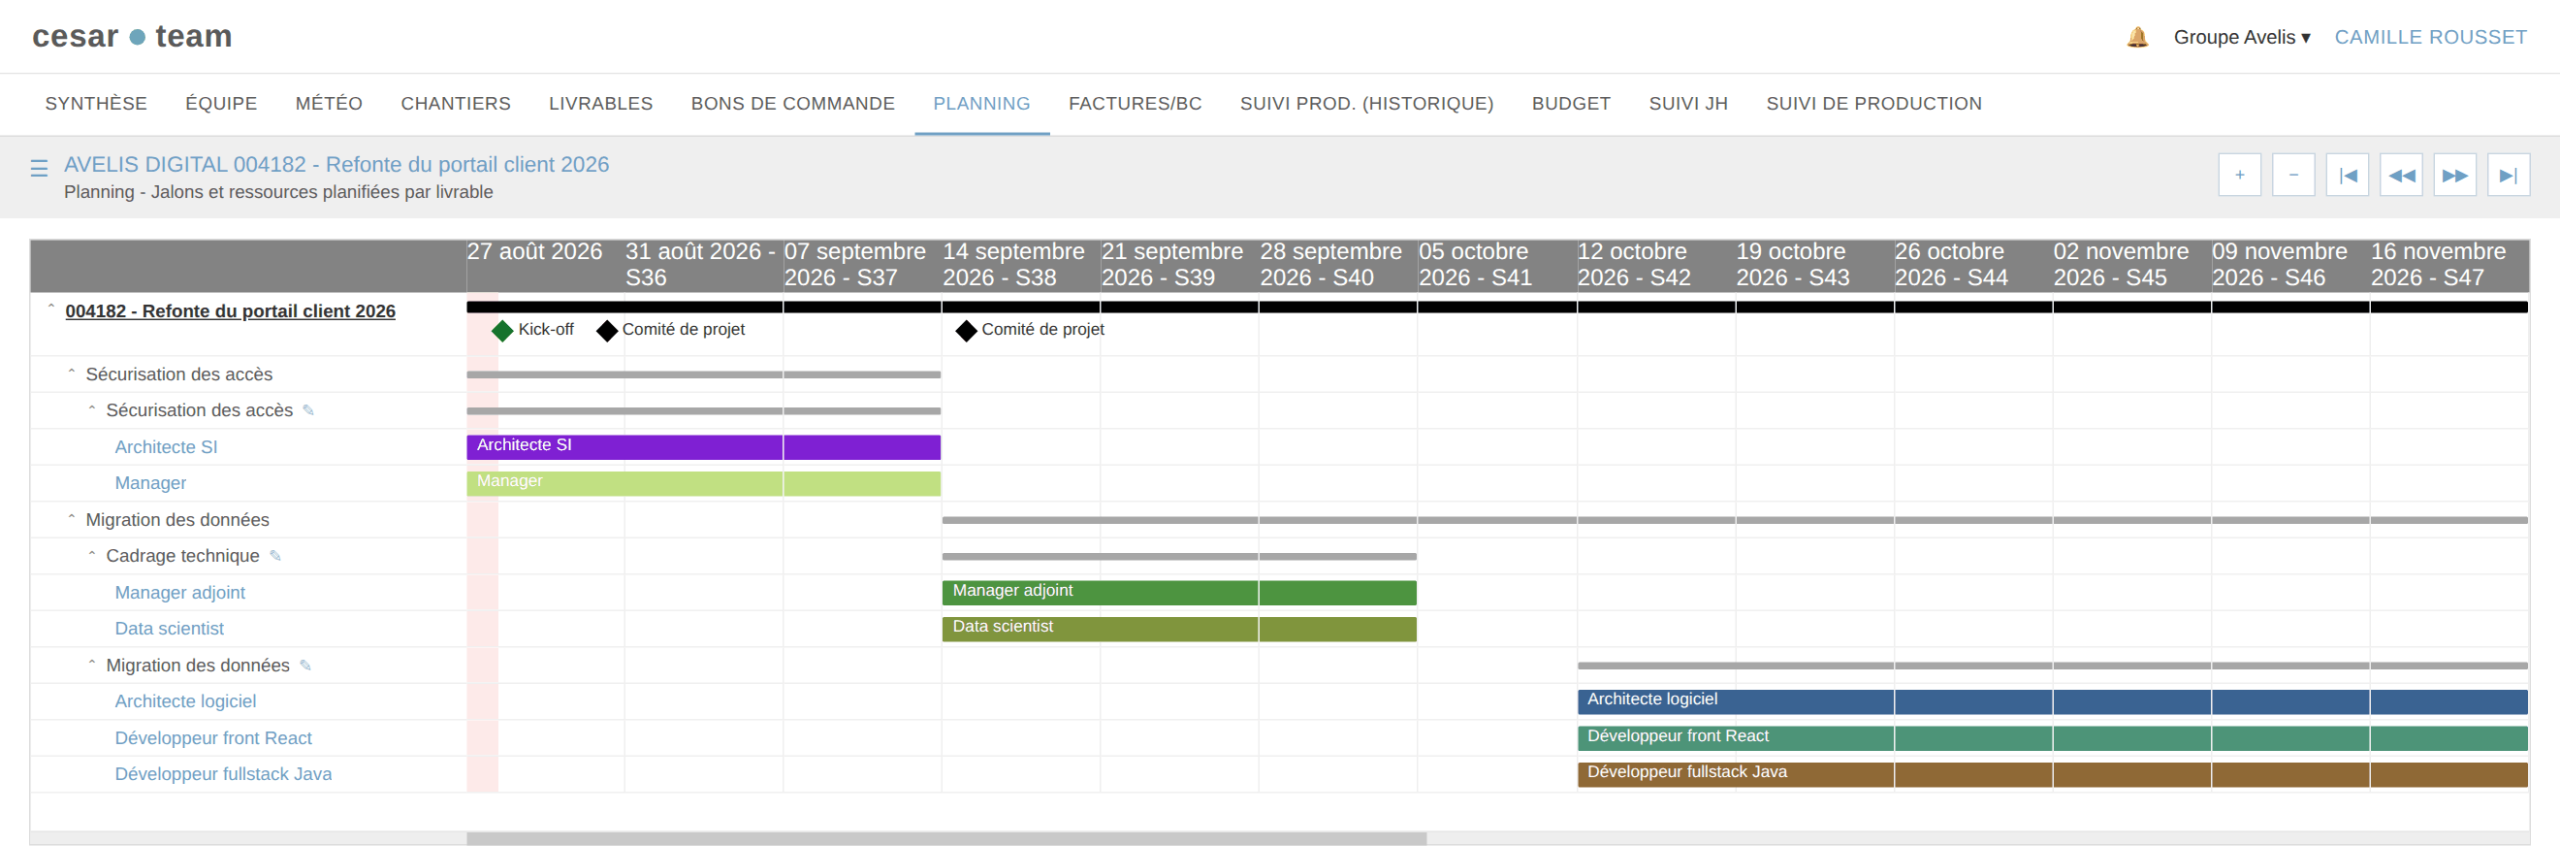Edit Cadrage technique with pencil icon
This screenshot has width=2560, height=846.
coord(275,555)
